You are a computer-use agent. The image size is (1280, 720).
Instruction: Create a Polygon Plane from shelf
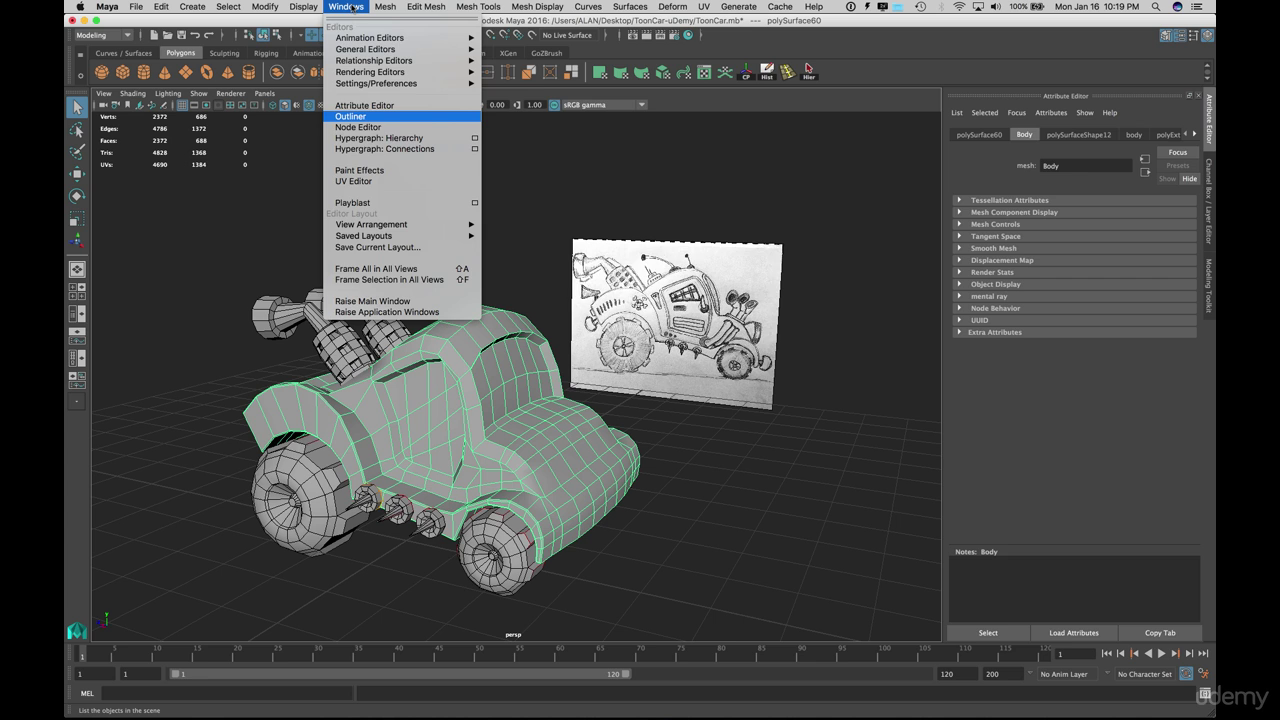point(185,72)
